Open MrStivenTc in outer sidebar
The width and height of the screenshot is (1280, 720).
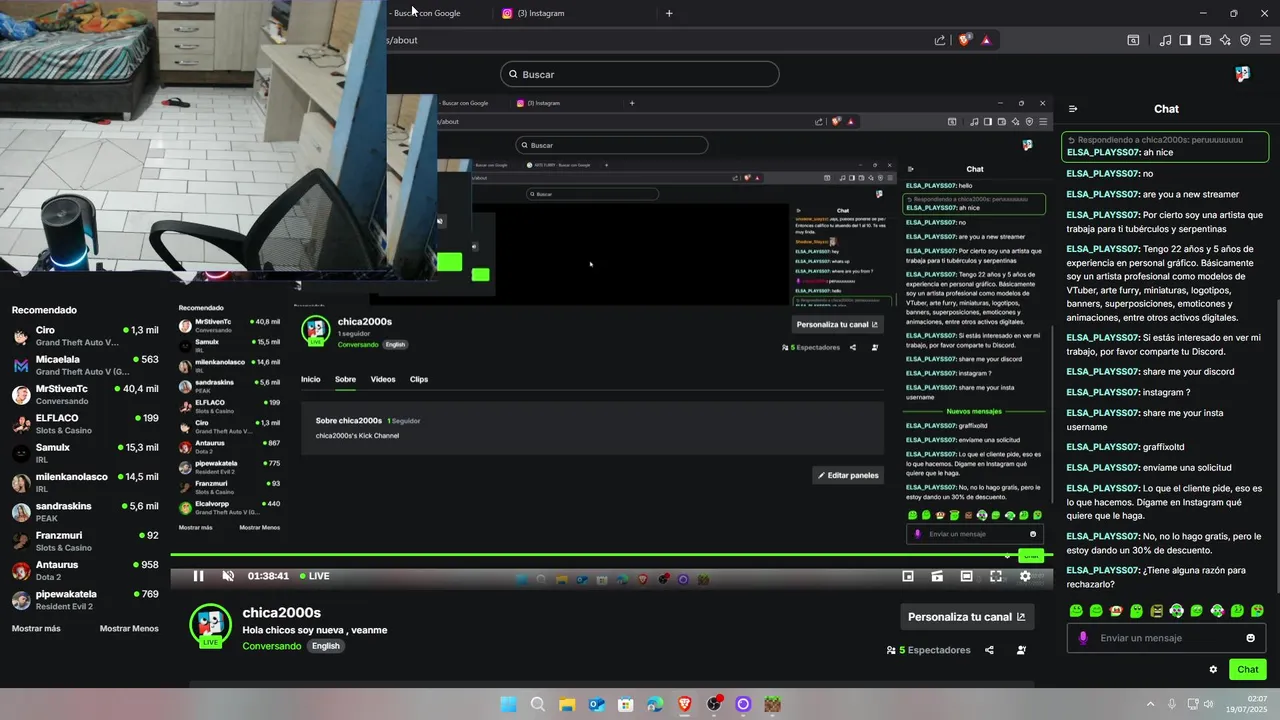(85, 394)
